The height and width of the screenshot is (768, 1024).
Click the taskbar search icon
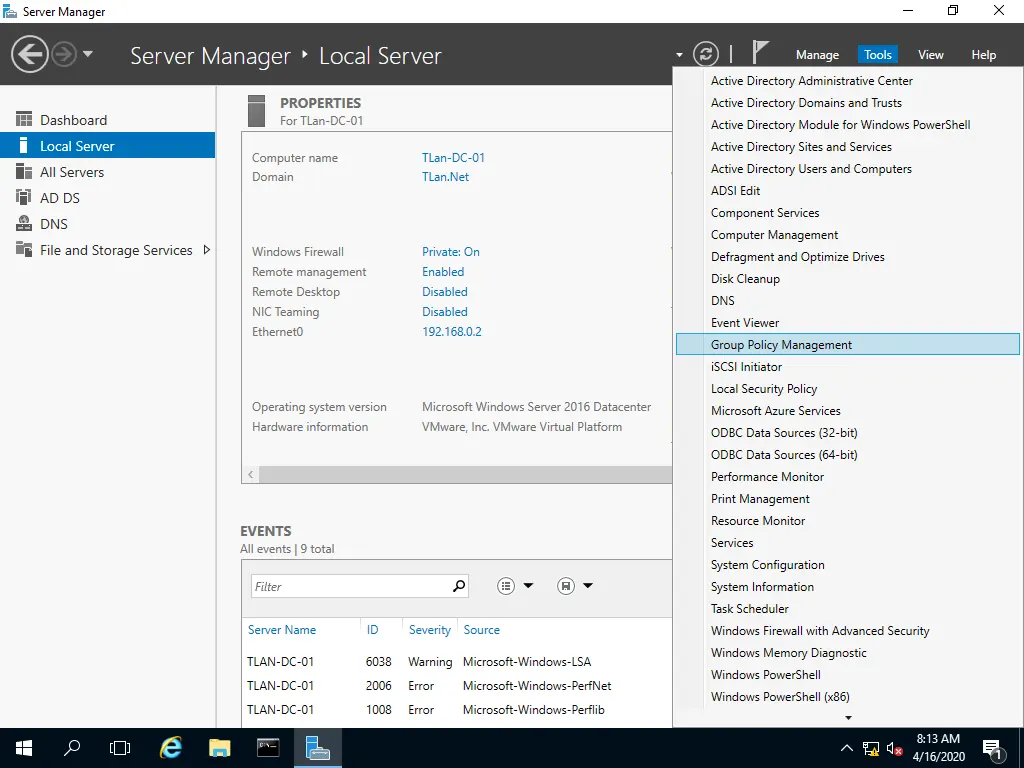(72, 748)
